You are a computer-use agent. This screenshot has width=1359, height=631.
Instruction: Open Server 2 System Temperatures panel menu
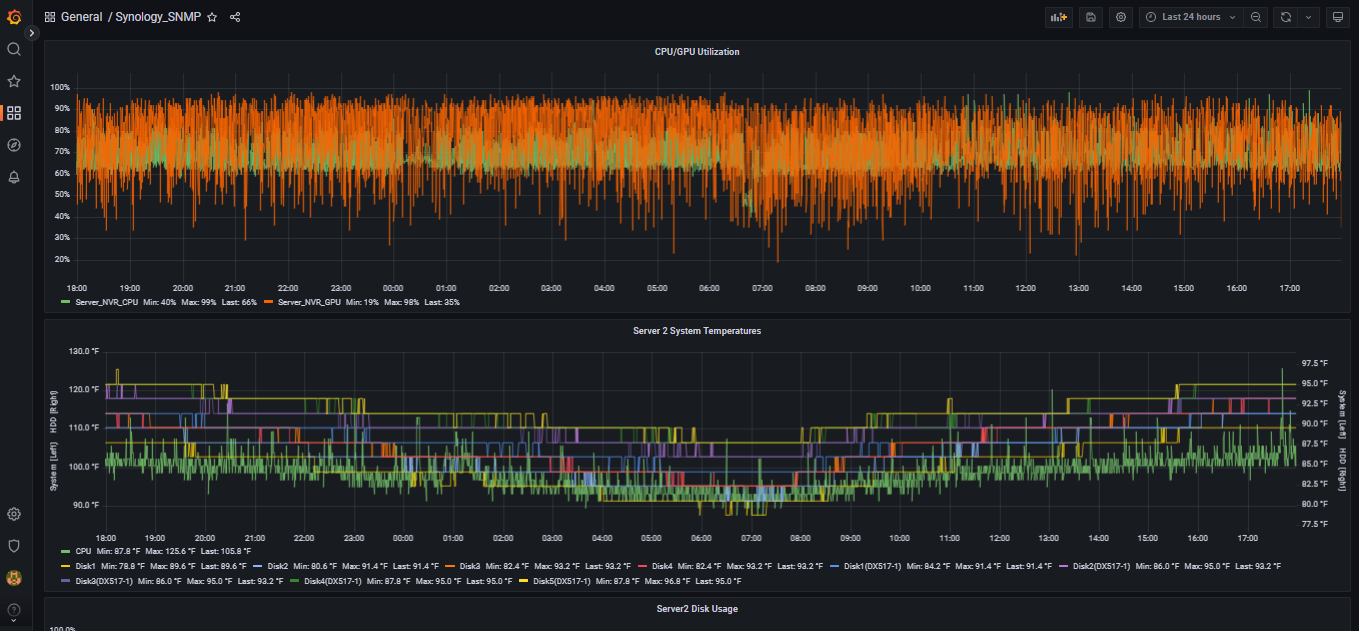tap(697, 330)
